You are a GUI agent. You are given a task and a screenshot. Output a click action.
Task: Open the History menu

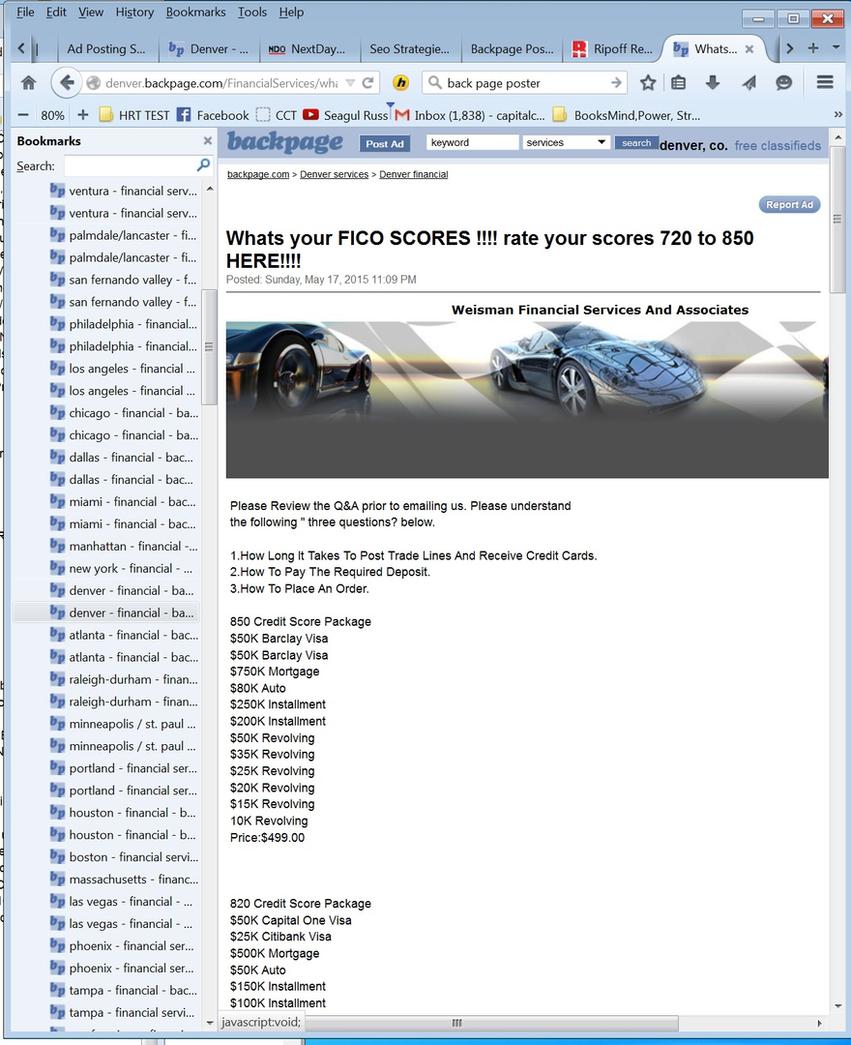coord(135,12)
